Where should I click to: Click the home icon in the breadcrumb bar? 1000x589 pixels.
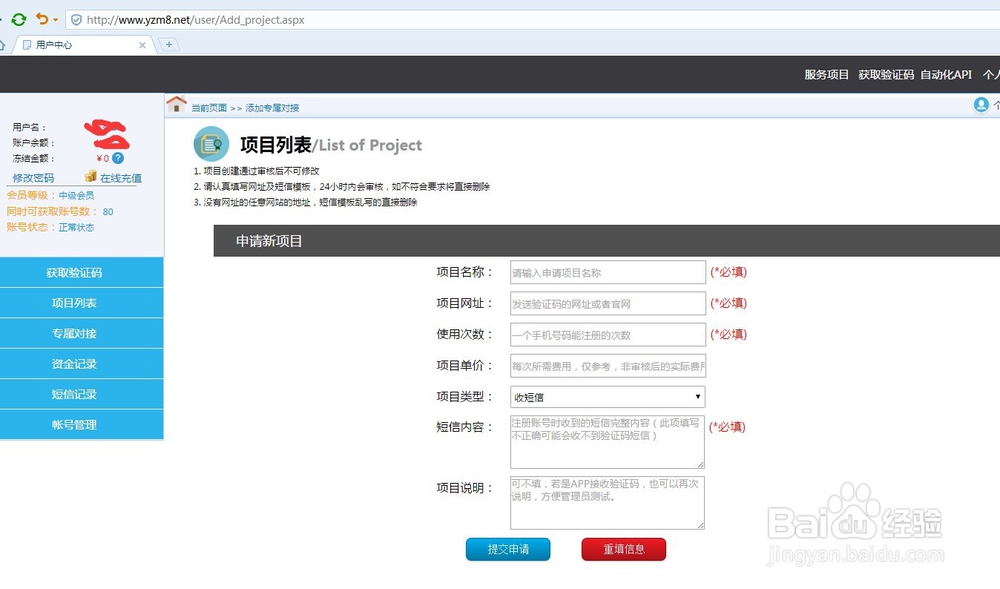tap(177, 105)
